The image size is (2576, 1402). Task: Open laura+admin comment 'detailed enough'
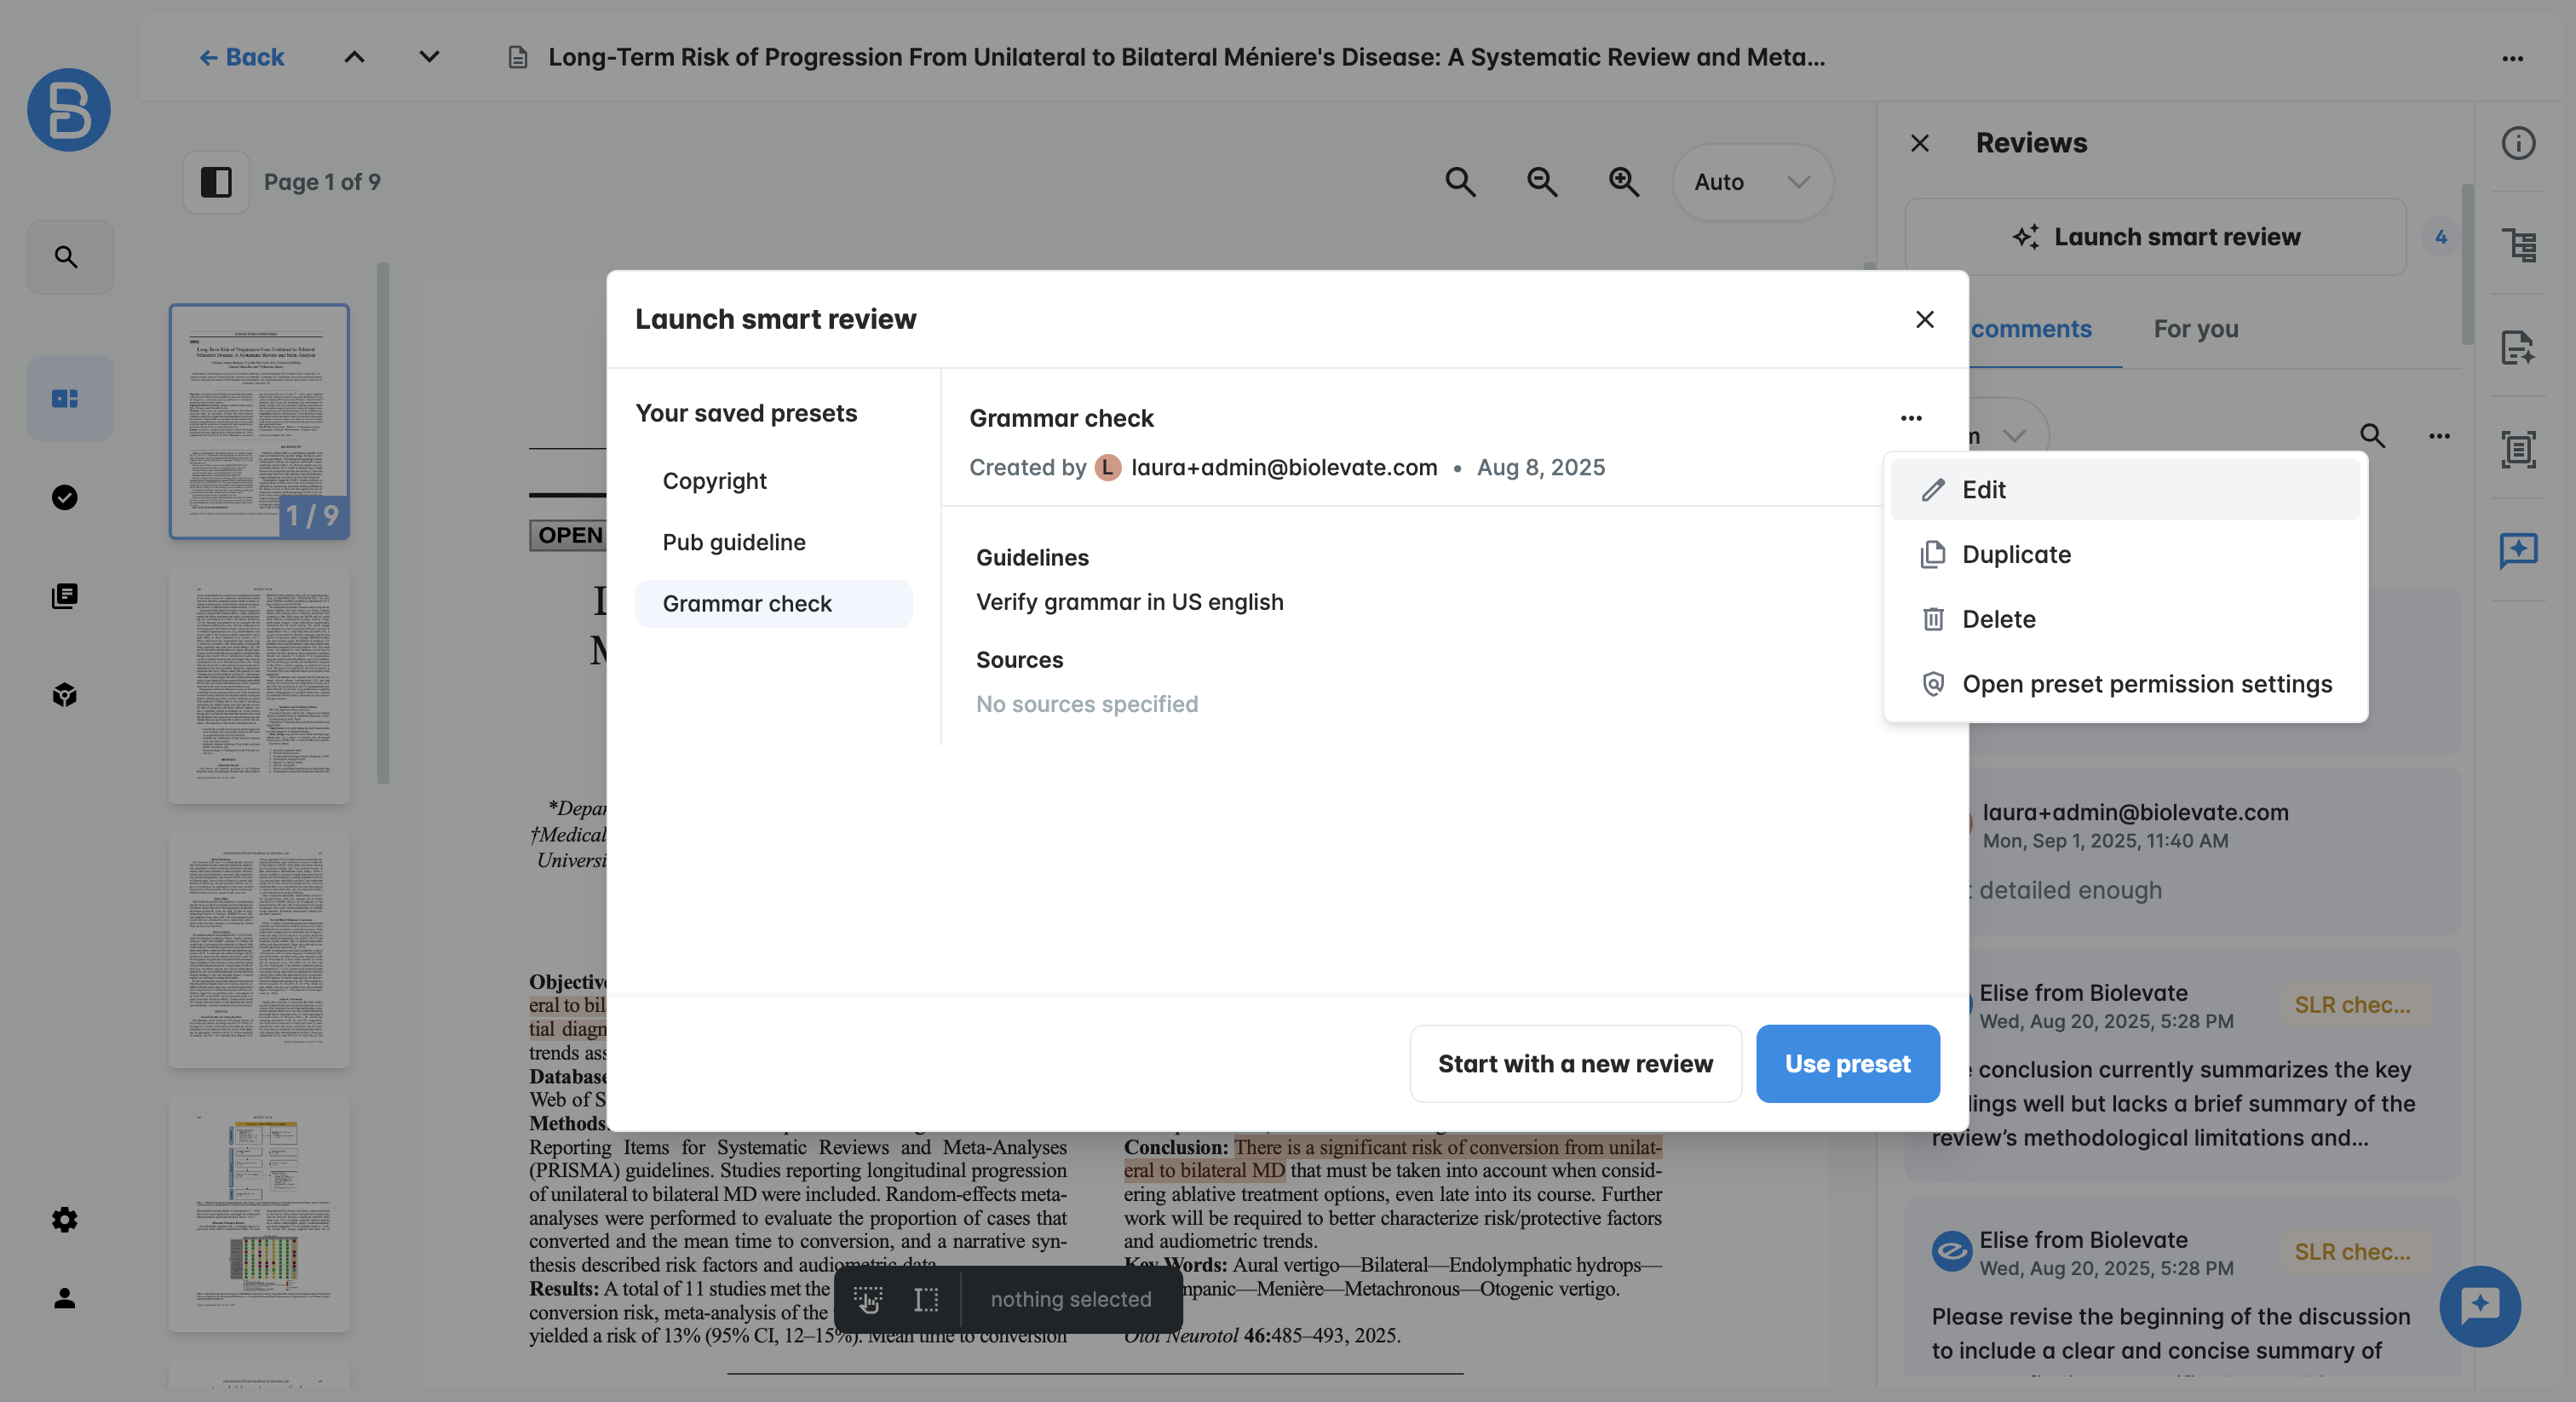2183,852
